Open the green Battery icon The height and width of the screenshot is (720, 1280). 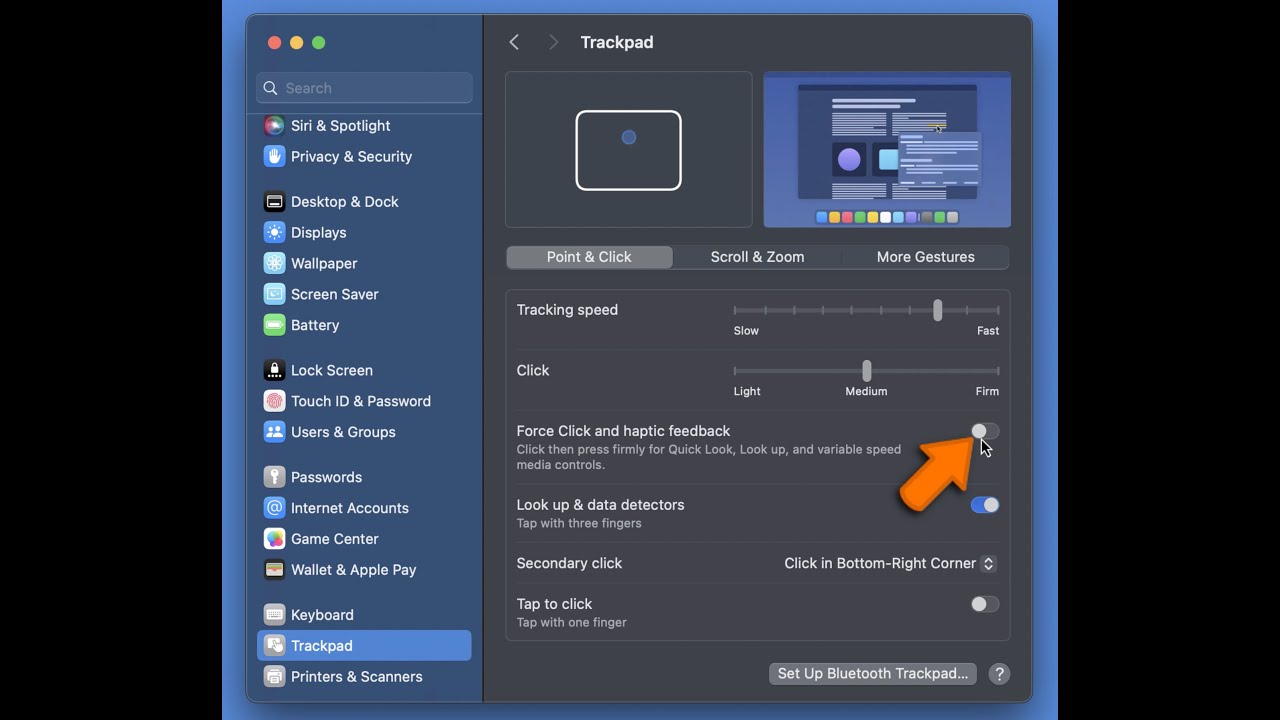pos(274,326)
